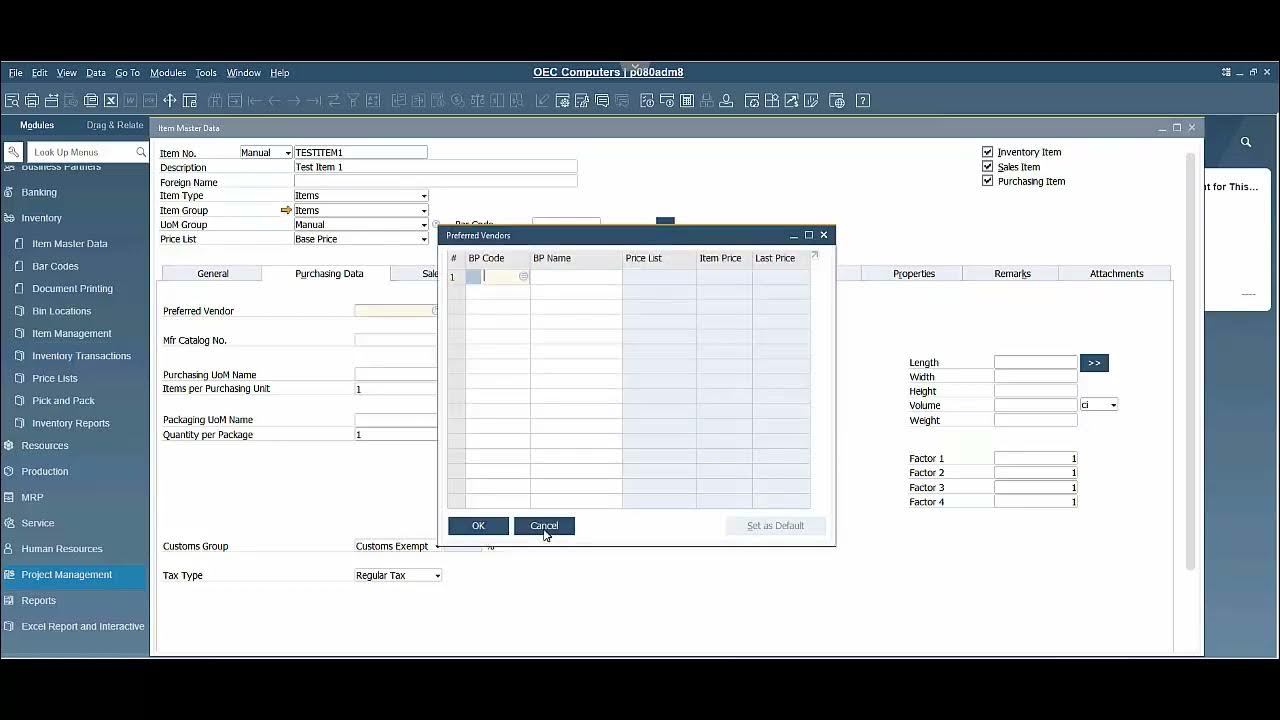Switch to the Properties tab
The height and width of the screenshot is (720, 1280).
914,273
